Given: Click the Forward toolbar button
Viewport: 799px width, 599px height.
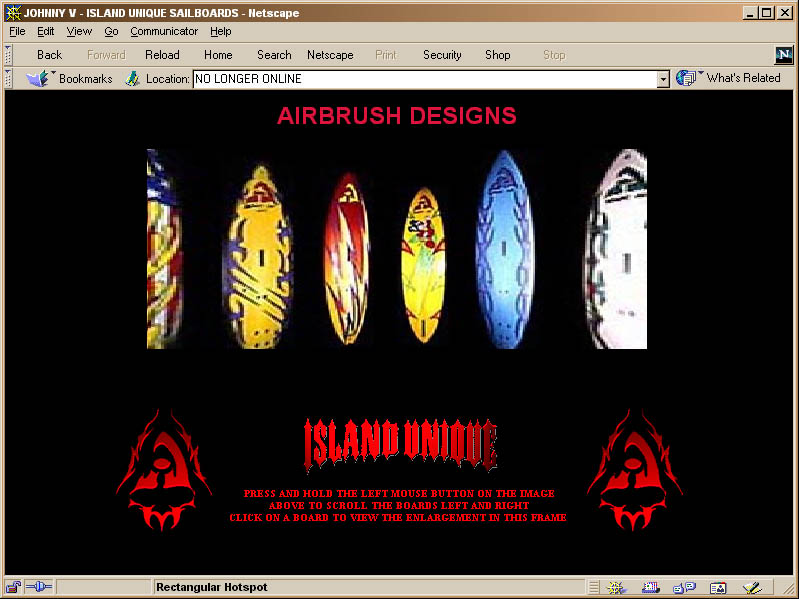Looking at the screenshot, I should [x=106, y=55].
